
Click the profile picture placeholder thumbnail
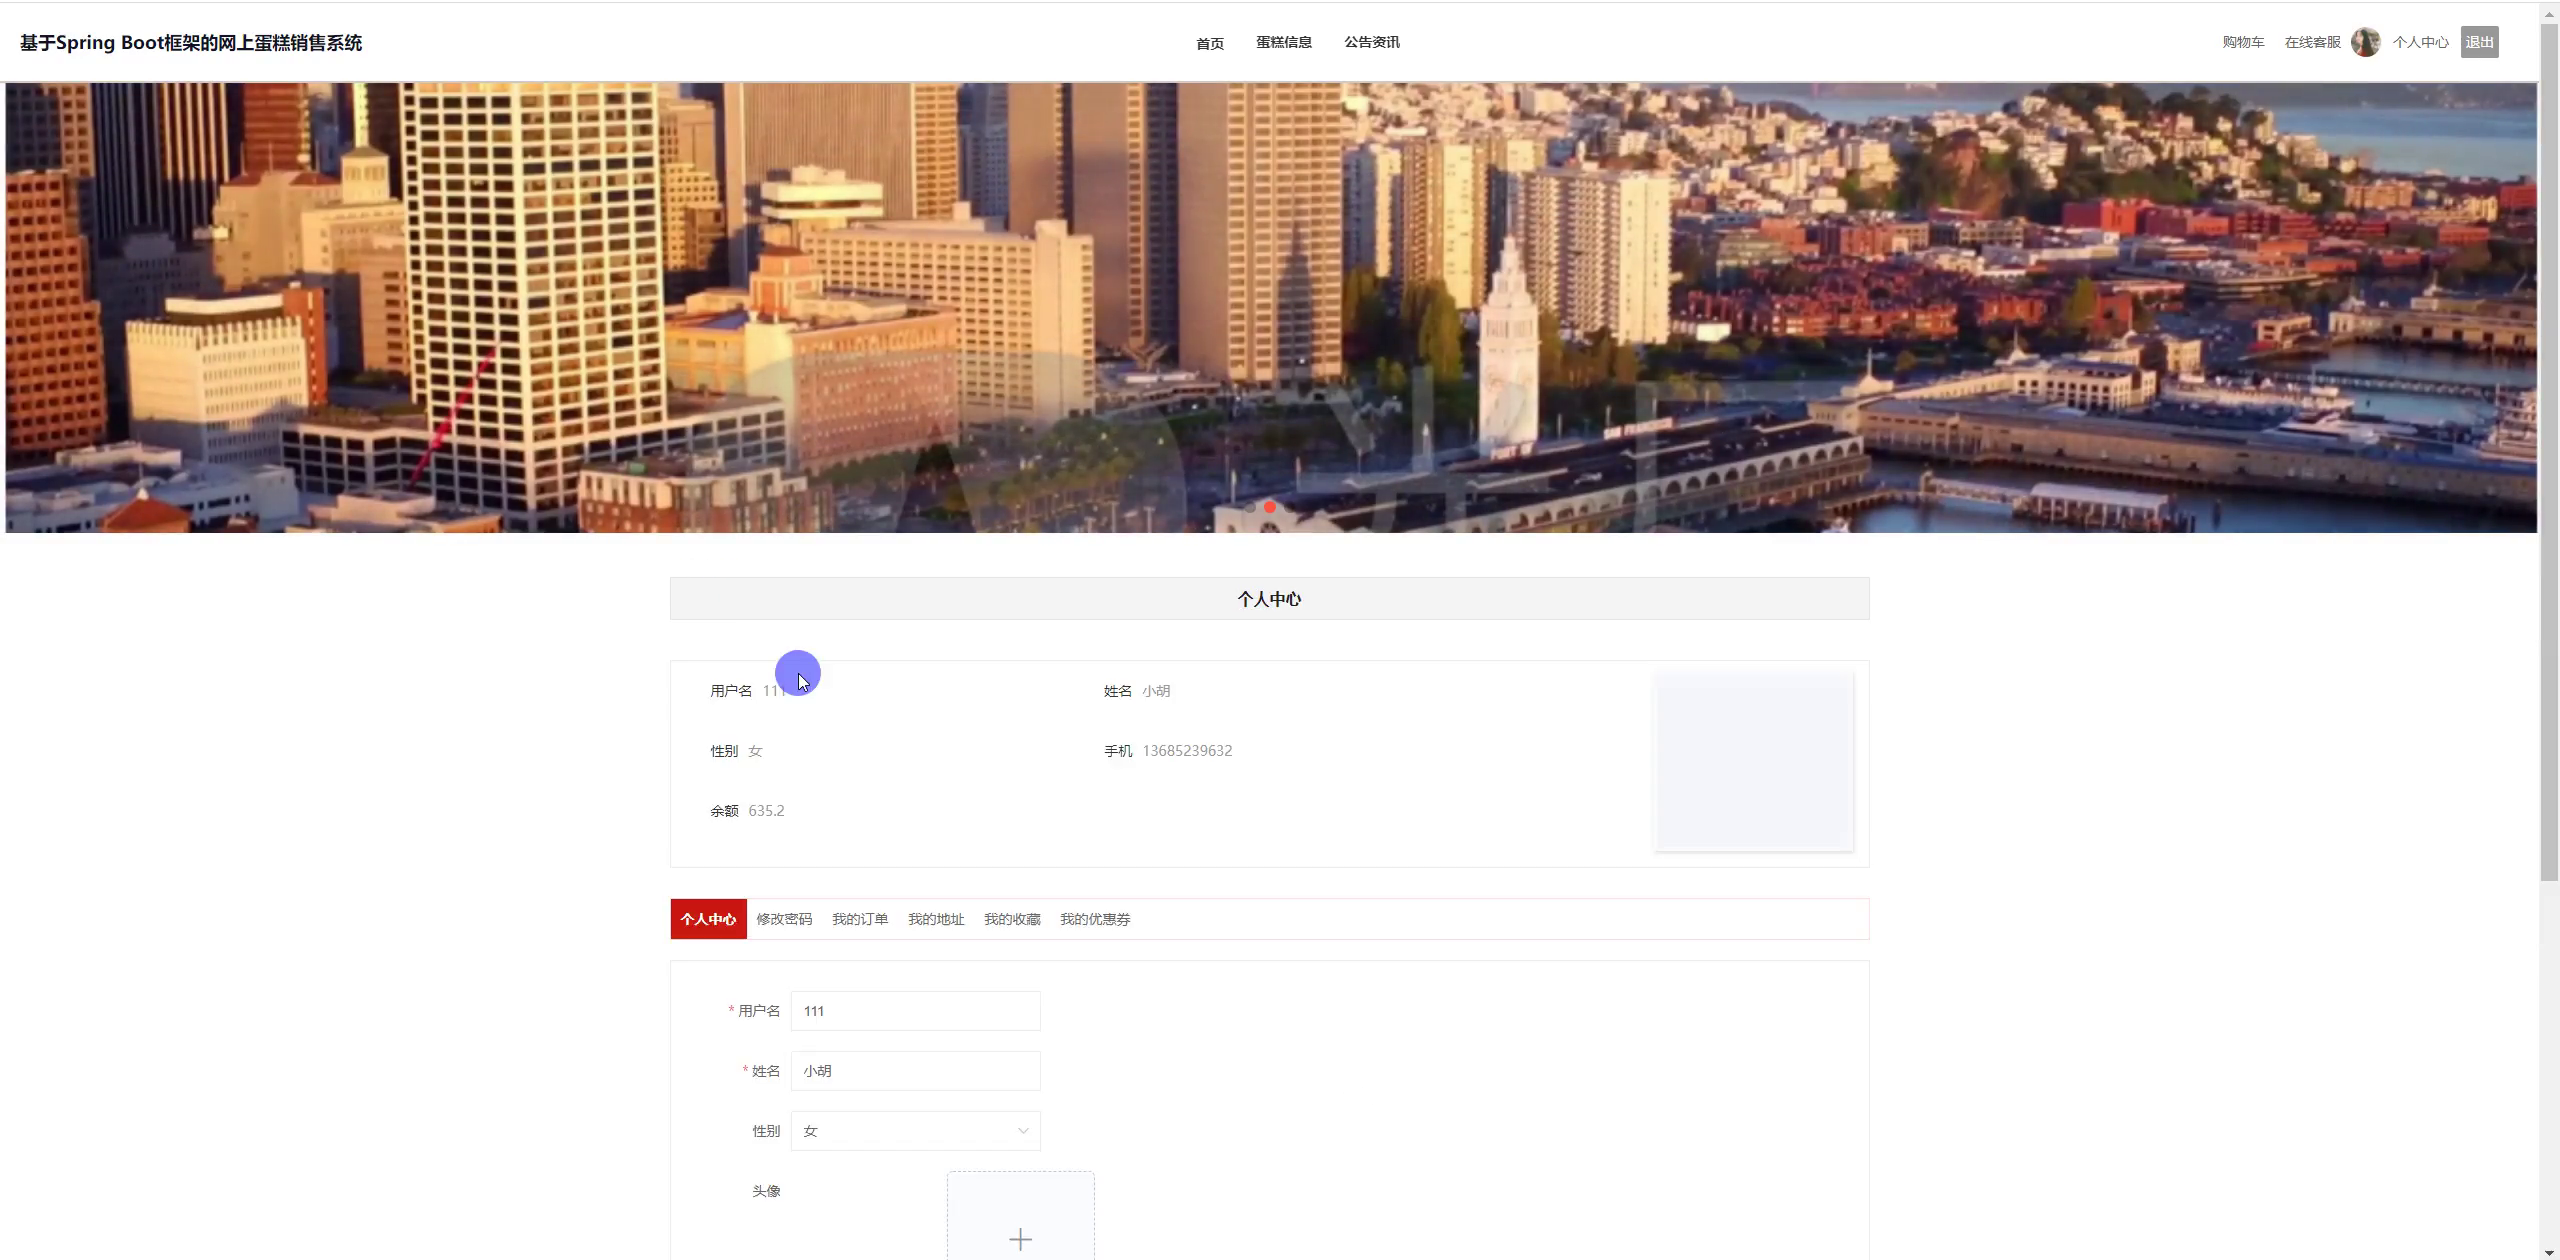pos(1753,762)
